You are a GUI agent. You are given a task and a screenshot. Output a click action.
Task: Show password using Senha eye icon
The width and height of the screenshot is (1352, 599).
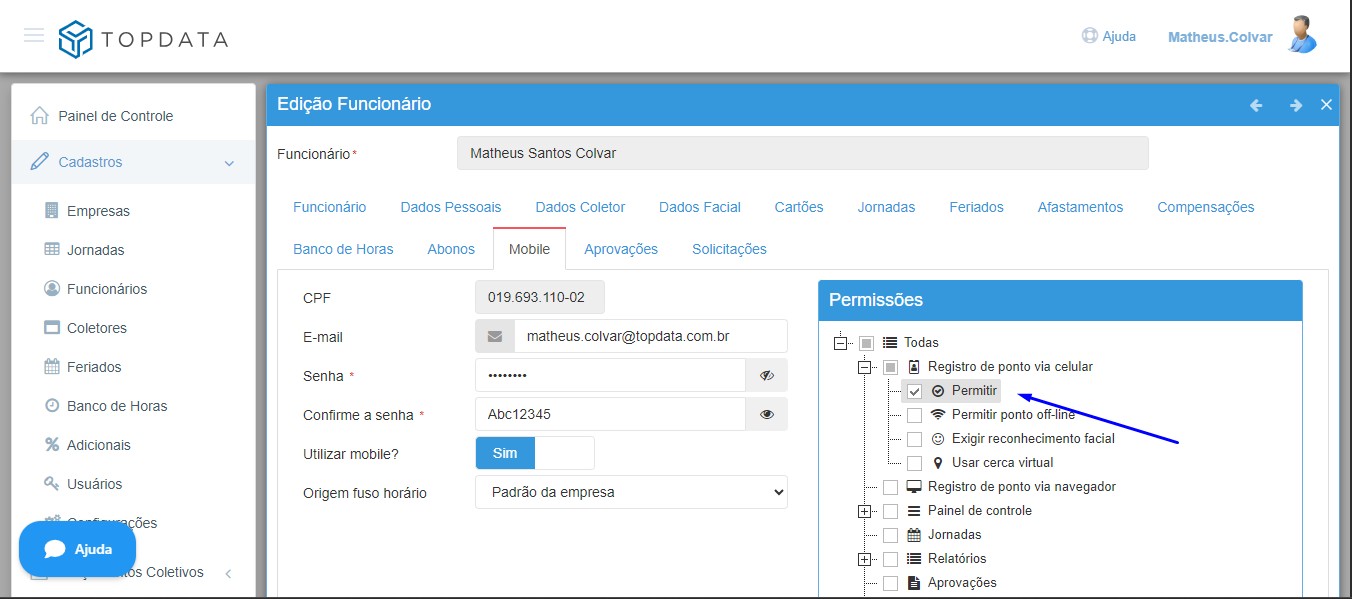(767, 376)
